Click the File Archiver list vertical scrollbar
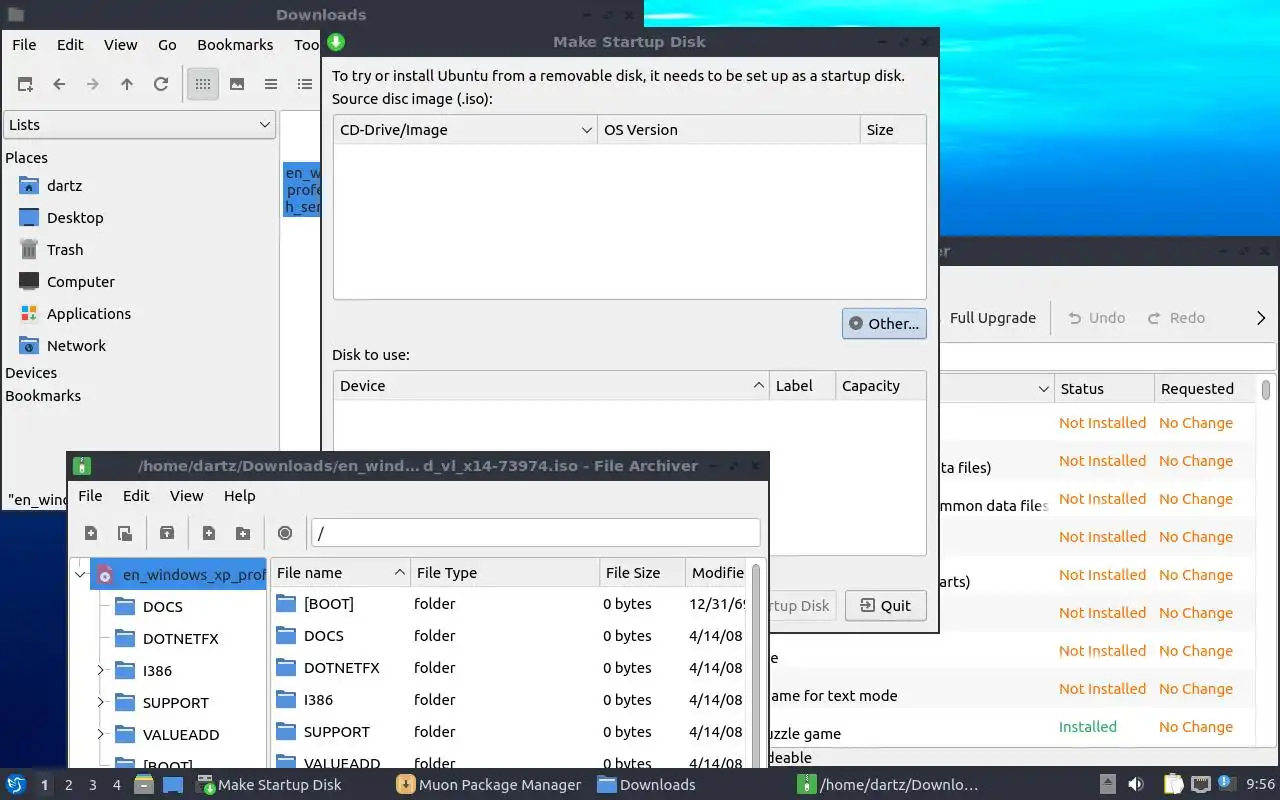1280x800 pixels. click(x=756, y=664)
